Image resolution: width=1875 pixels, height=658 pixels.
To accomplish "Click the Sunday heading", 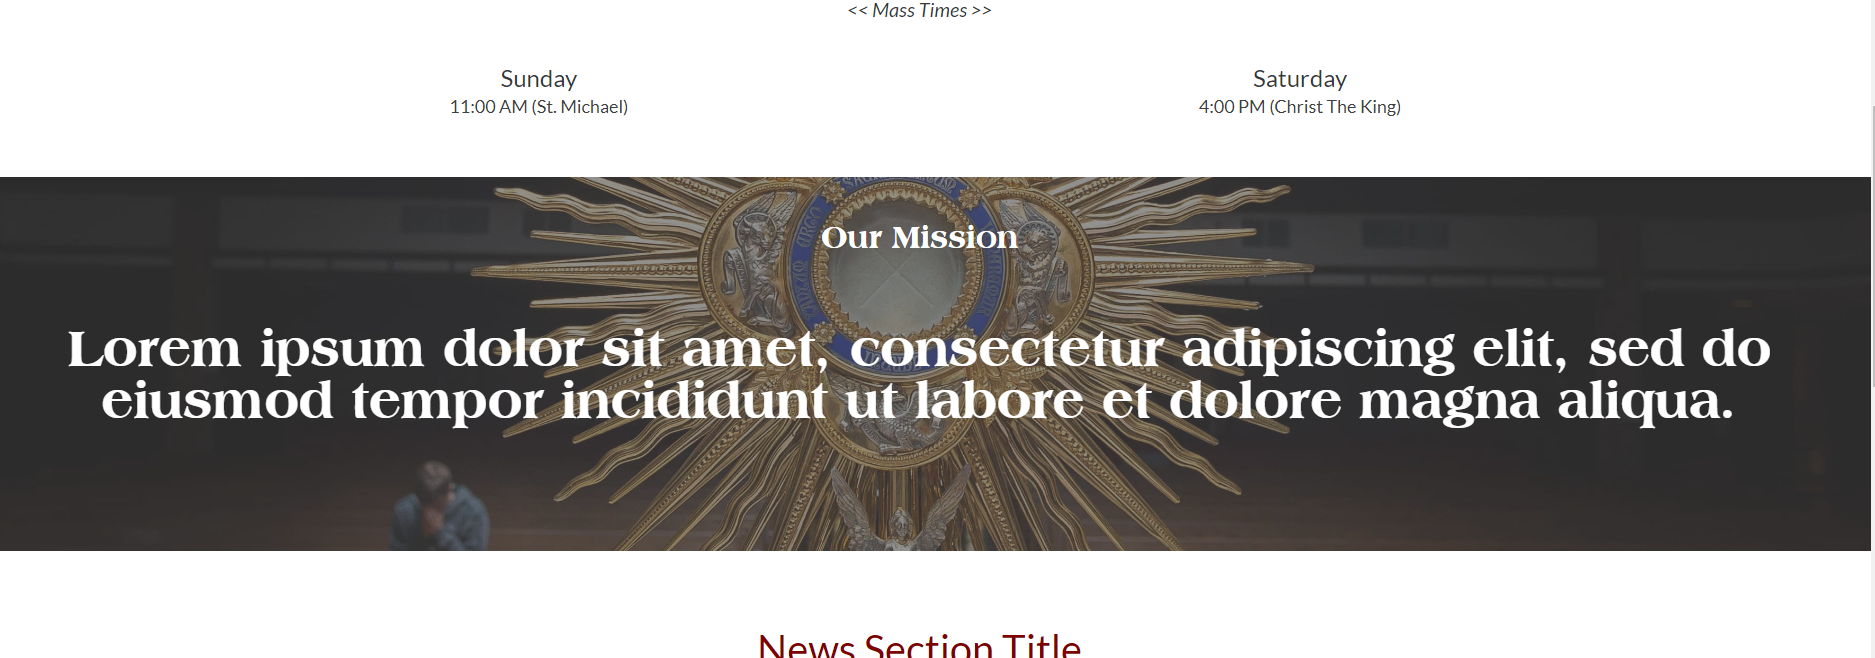I will pos(538,79).
